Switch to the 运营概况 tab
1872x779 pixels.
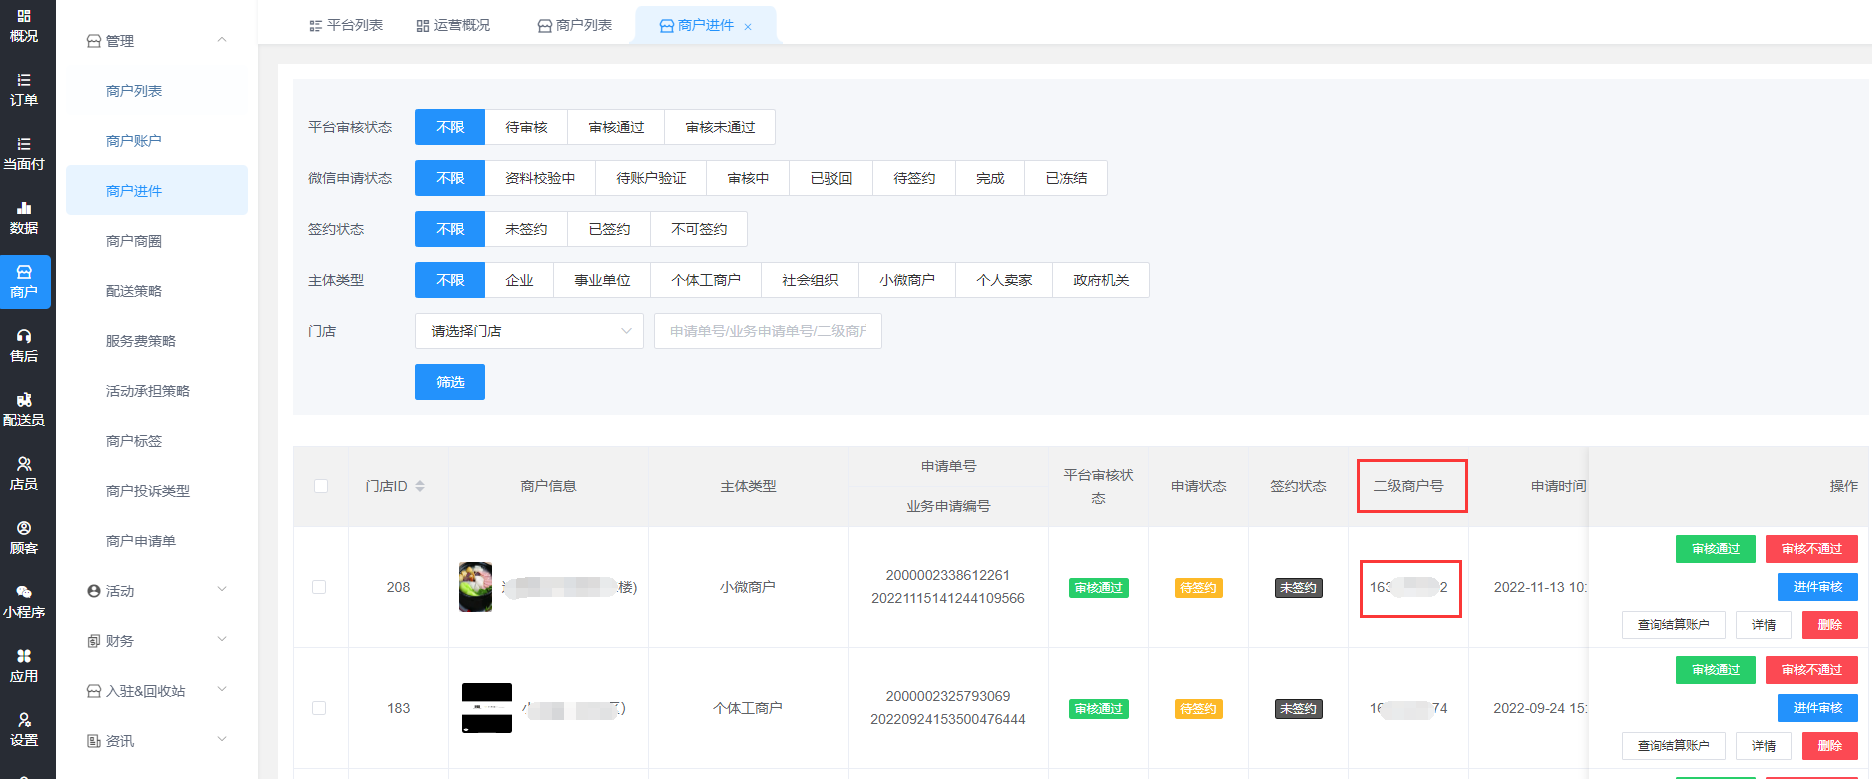point(453,25)
